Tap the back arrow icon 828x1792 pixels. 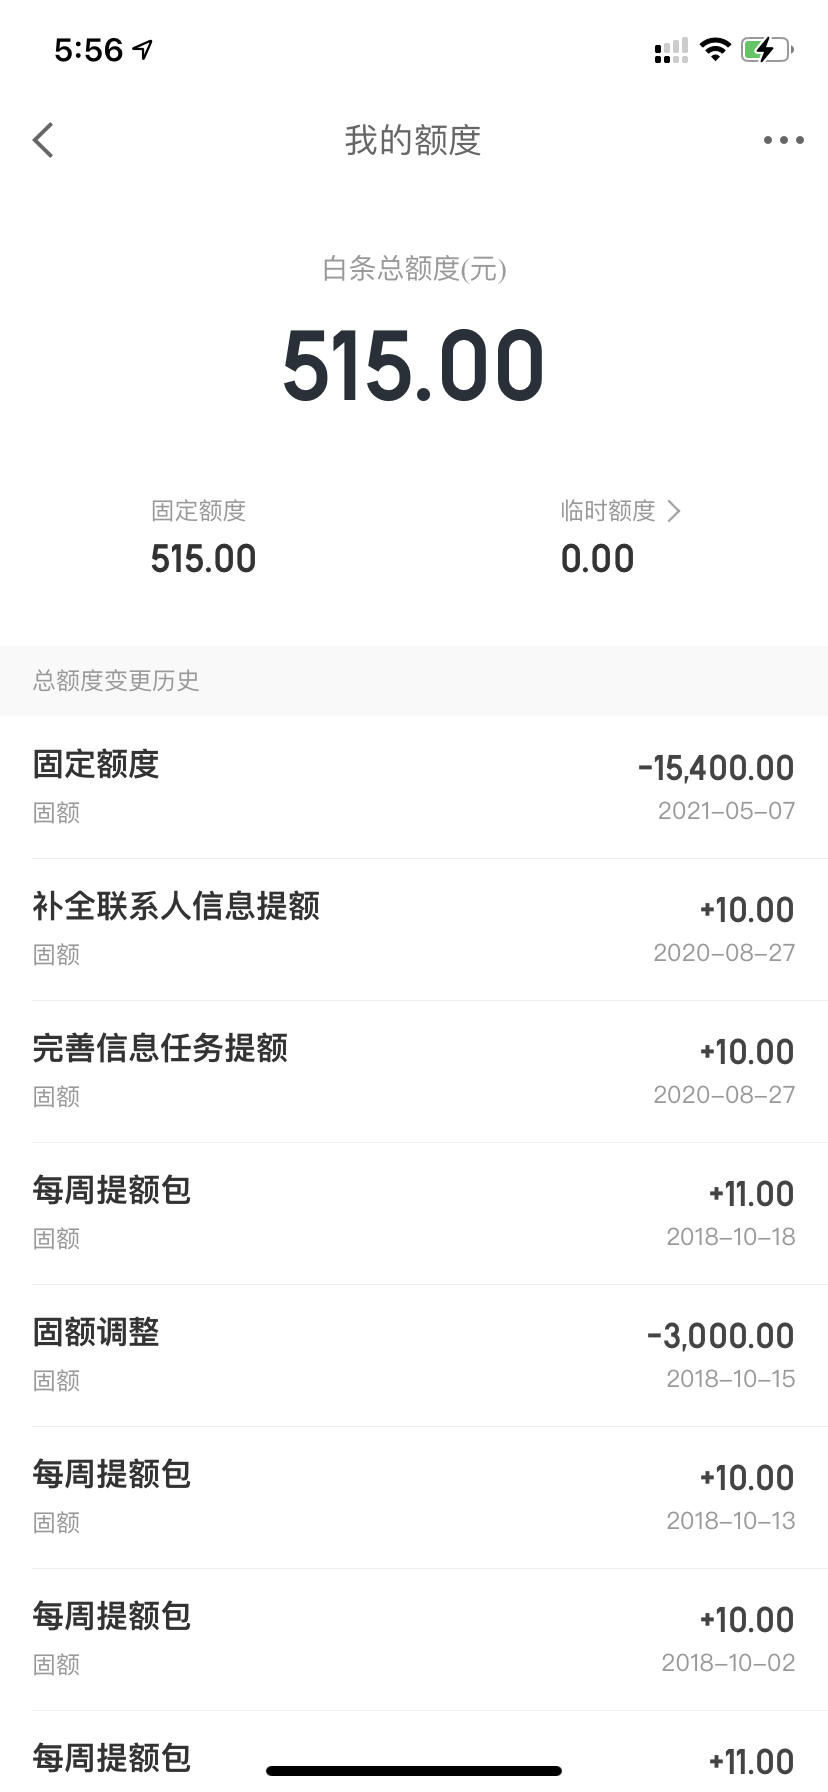click(43, 140)
